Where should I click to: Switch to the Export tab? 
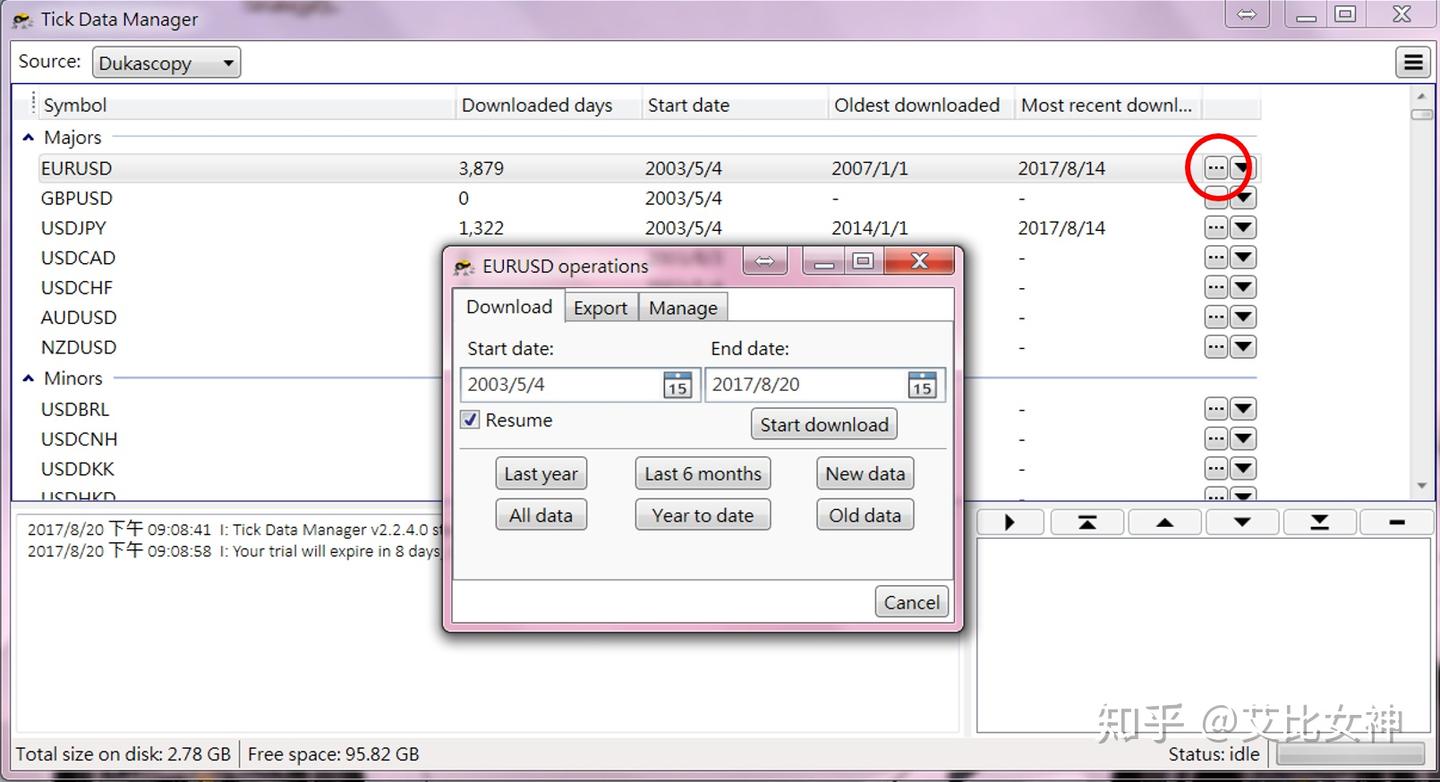pyautogui.click(x=601, y=308)
